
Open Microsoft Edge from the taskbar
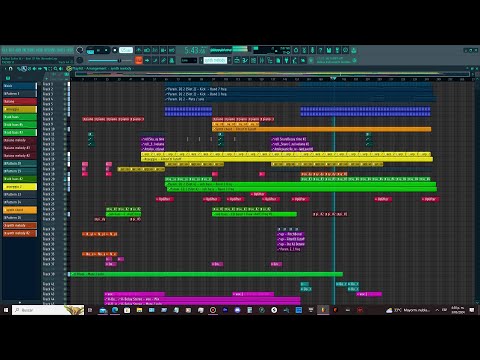pyautogui.click(x=115, y=310)
